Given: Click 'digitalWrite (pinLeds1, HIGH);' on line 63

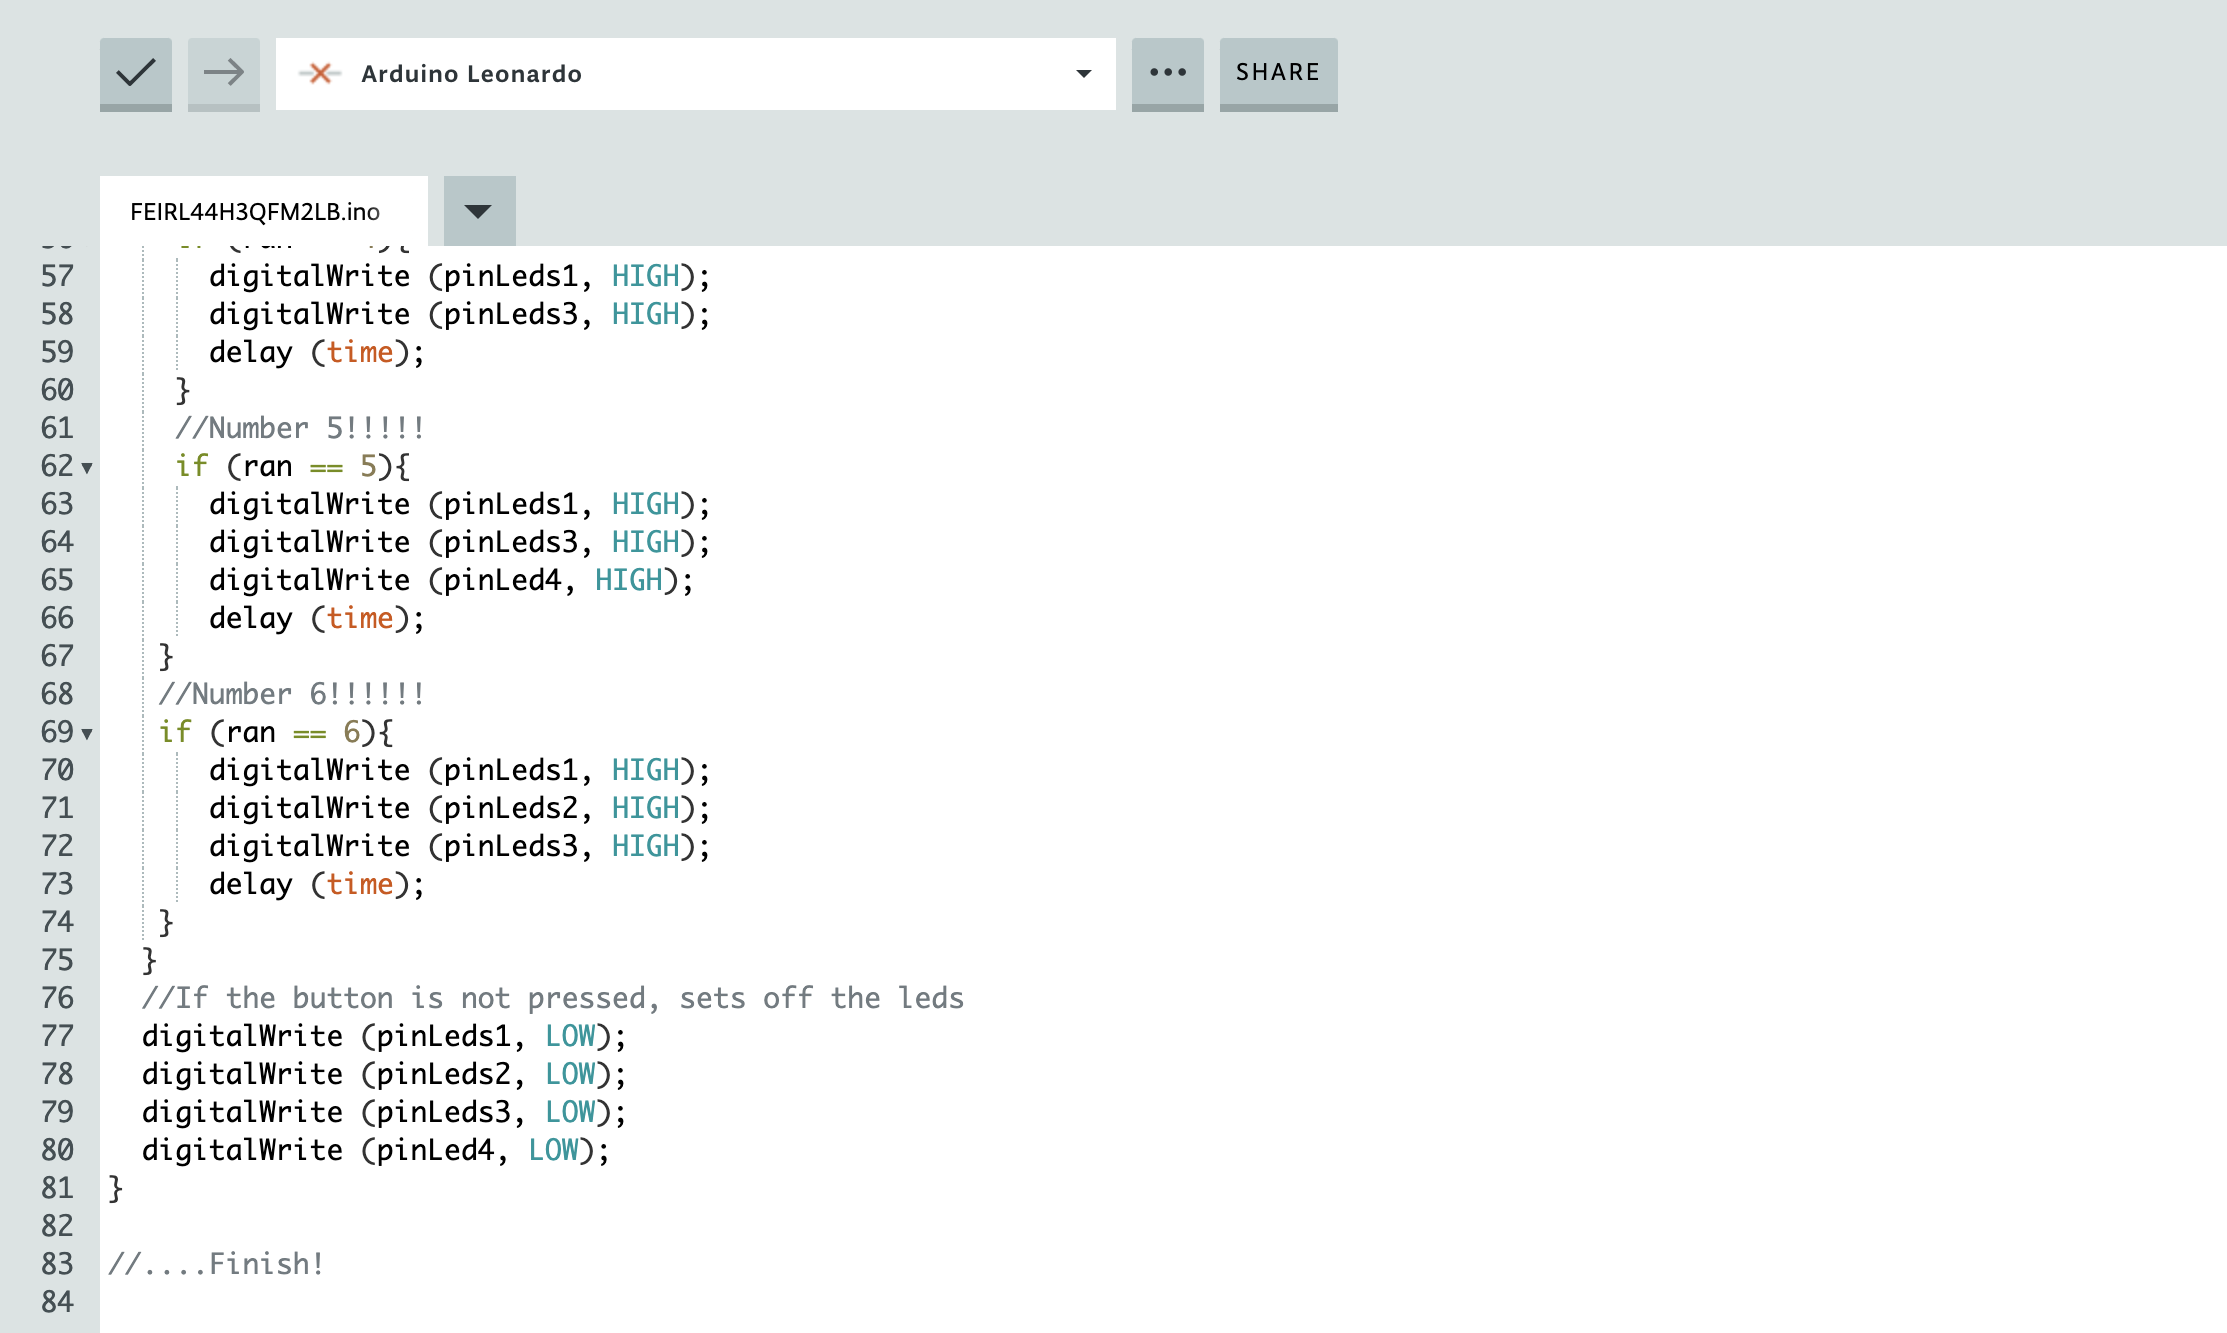Looking at the screenshot, I should pos(460,504).
